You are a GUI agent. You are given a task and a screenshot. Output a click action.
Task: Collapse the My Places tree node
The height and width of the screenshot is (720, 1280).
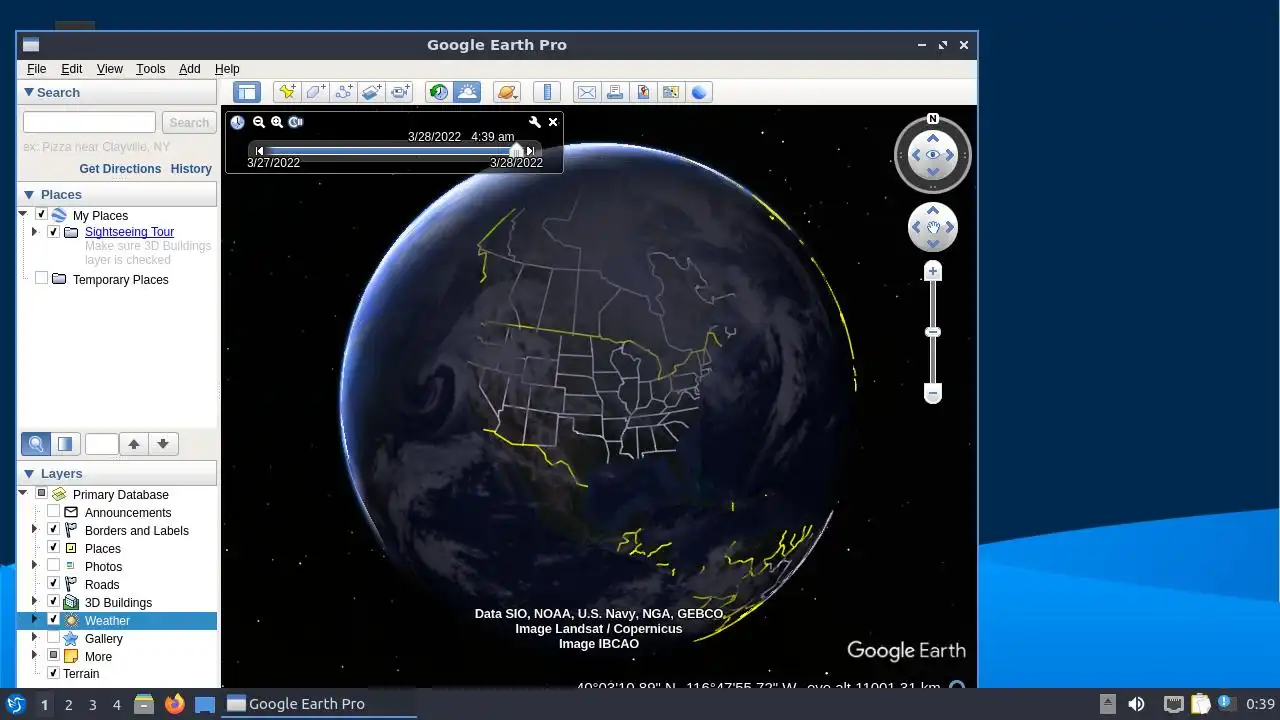pyautogui.click(x=23, y=215)
